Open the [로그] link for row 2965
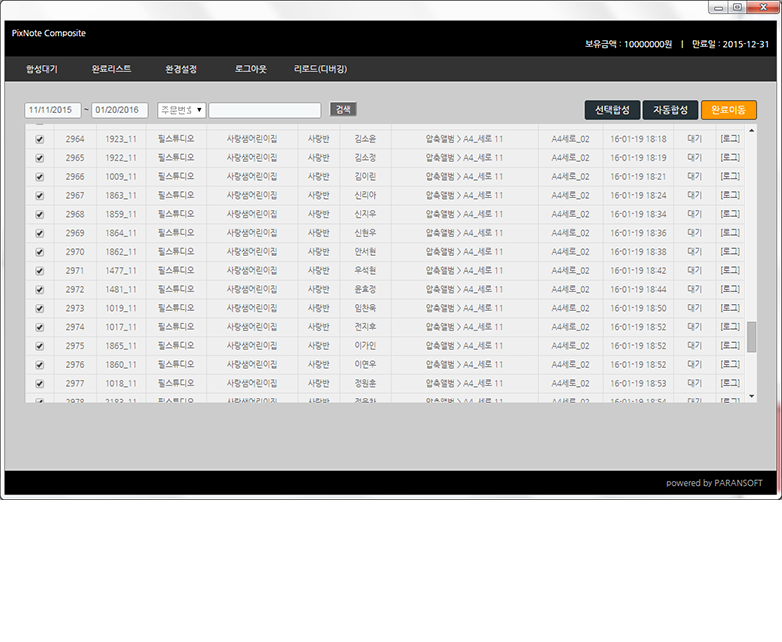Image resolution: width=782 pixels, height=642 pixels. [730, 158]
